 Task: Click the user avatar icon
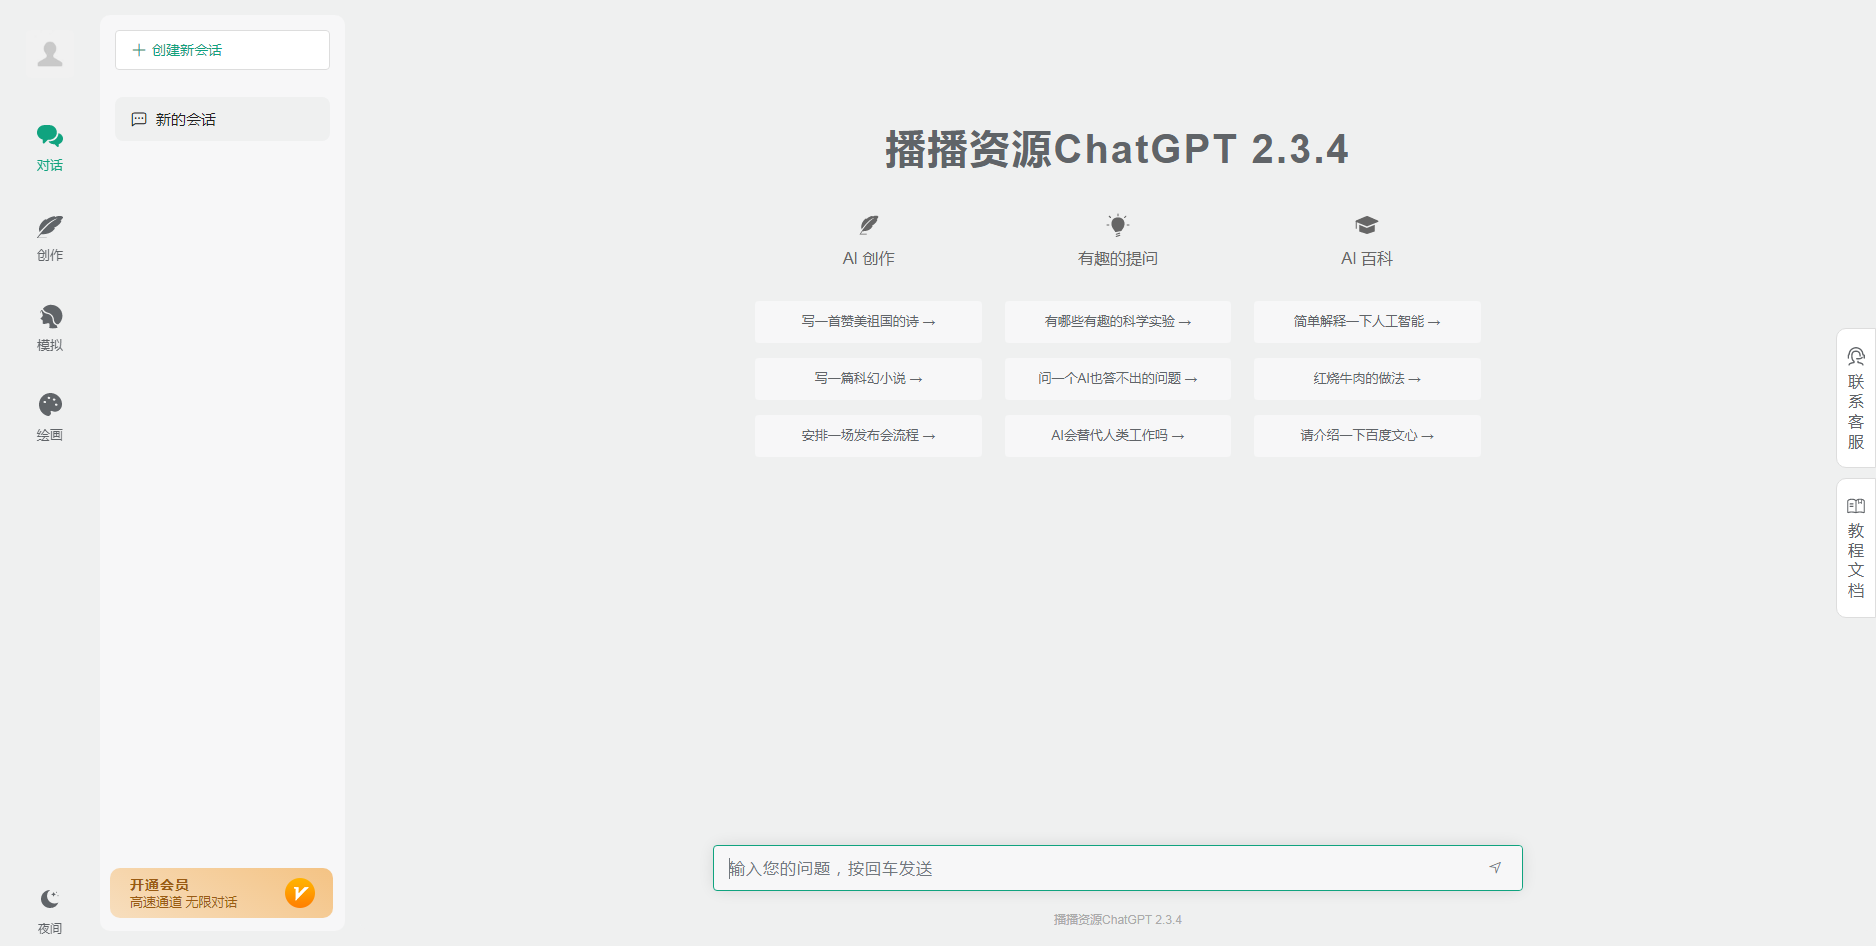[50, 54]
